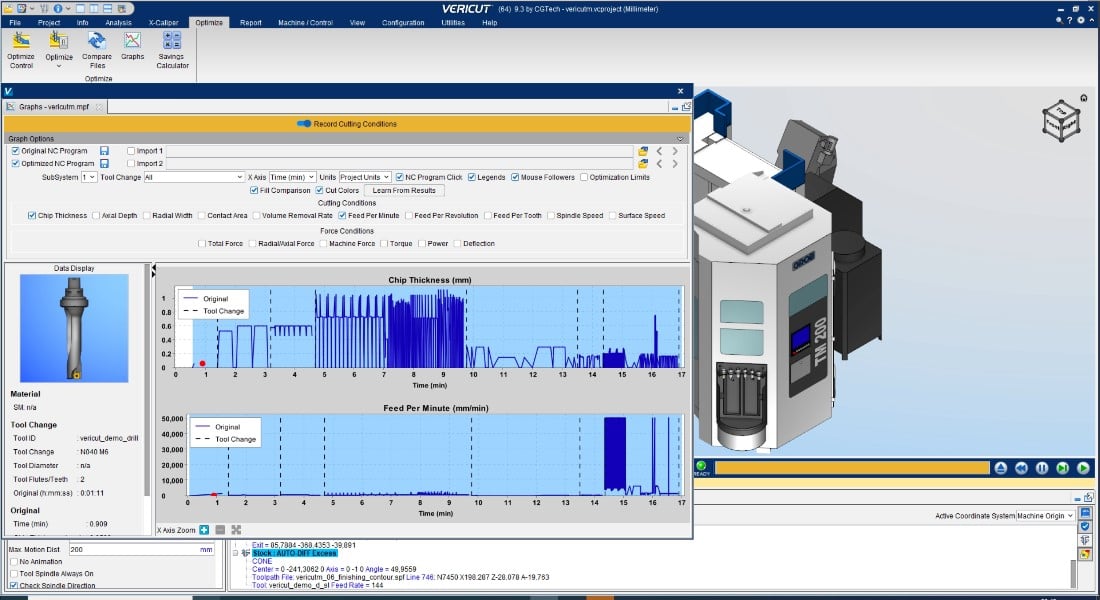Uncheck the Chip Thickness checkbox
This screenshot has height=600, width=1100.
(33, 215)
